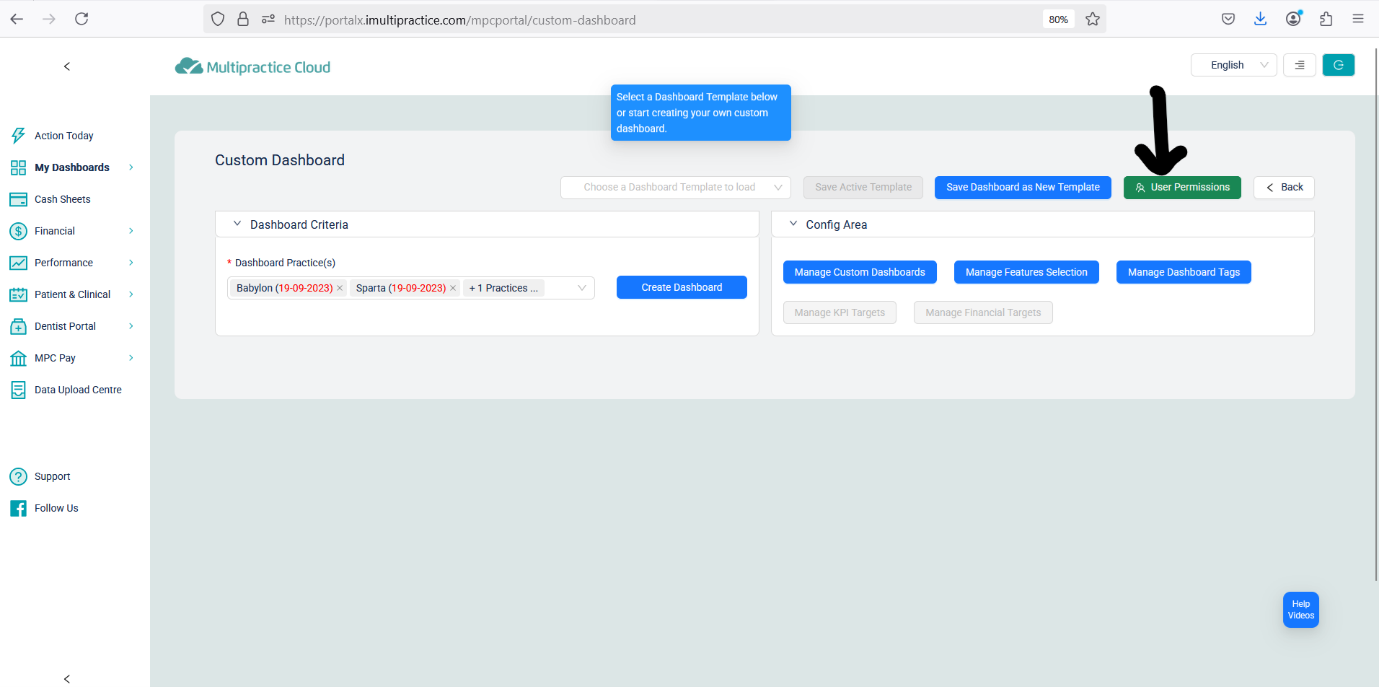This screenshot has height=687, width=1379.
Task: Collapse the Config Area panel
Action: (793, 225)
